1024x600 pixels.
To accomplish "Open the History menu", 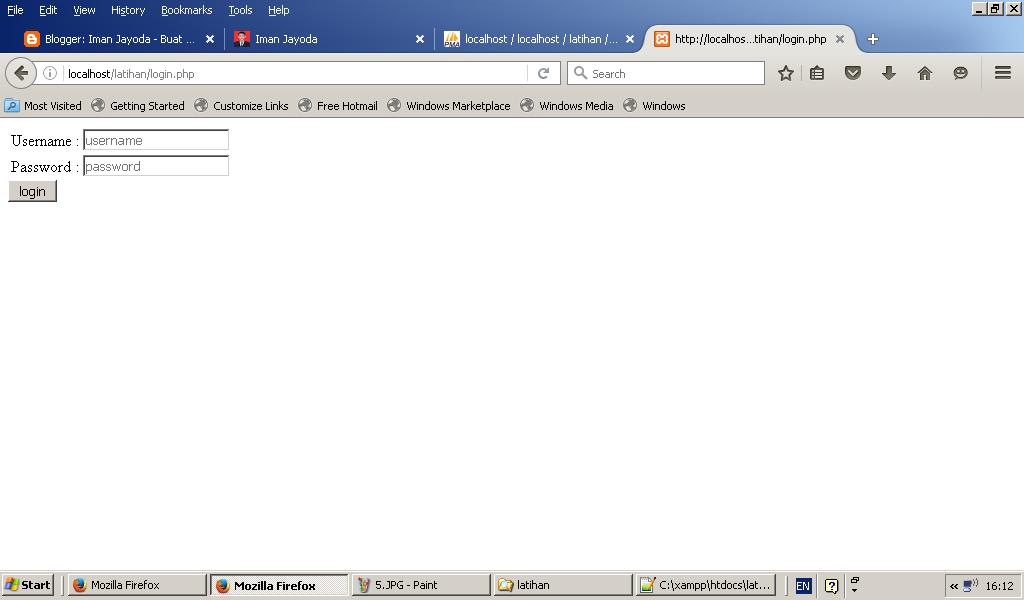I will [x=128, y=10].
